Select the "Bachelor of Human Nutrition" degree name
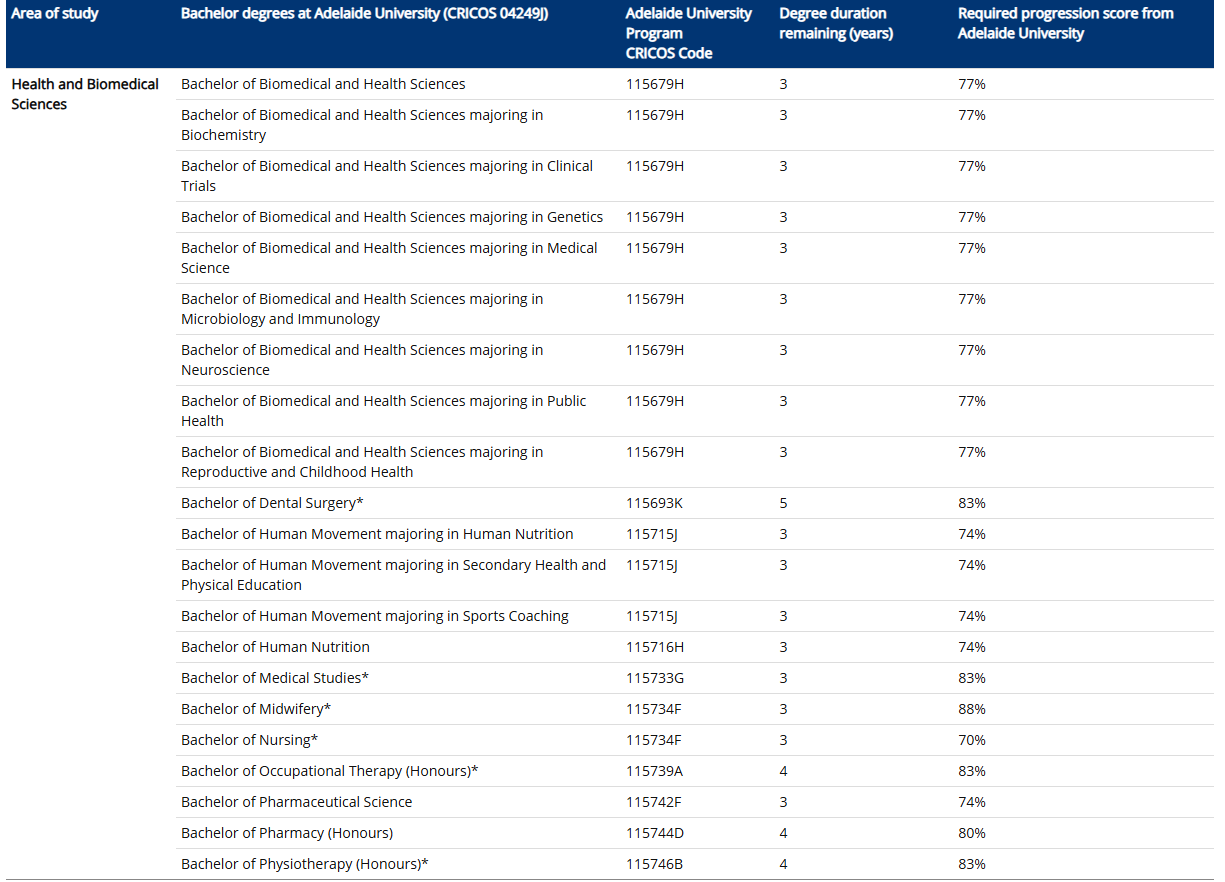The image size is (1225, 882). 275,647
